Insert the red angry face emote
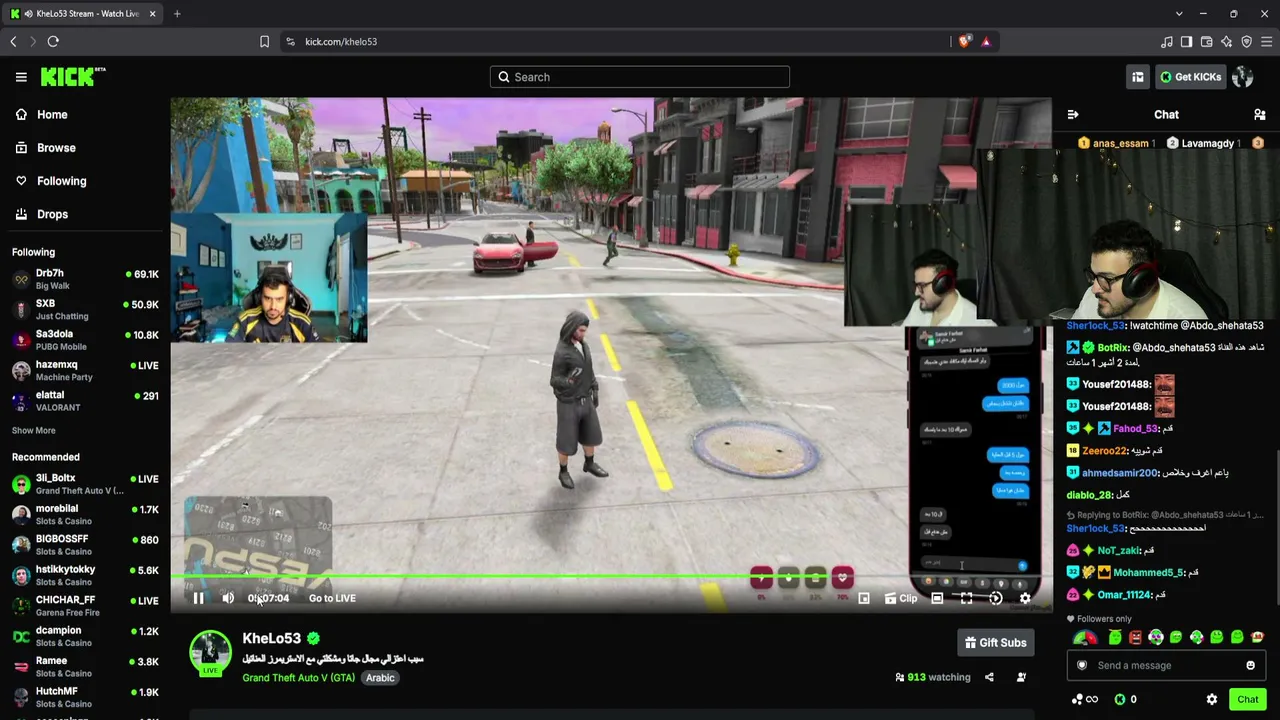This screenshot has height=720, width=1280. (1135, 638)
